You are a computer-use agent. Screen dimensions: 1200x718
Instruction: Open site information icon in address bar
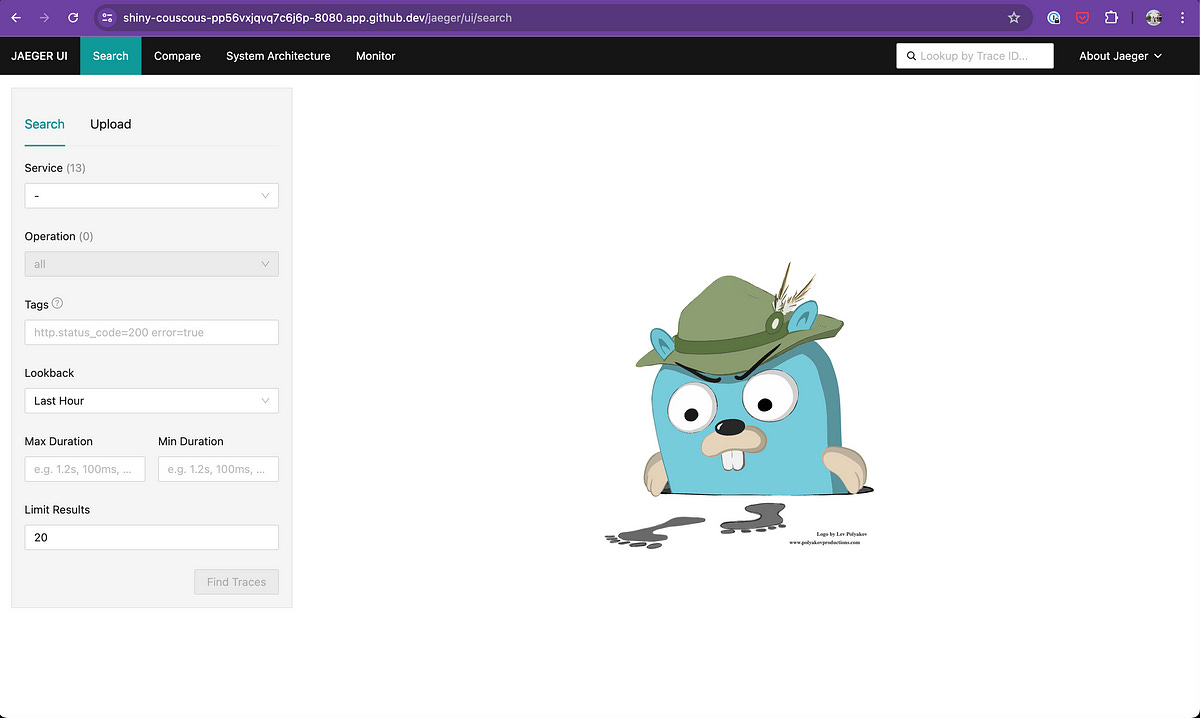click(x=108, y=17)
